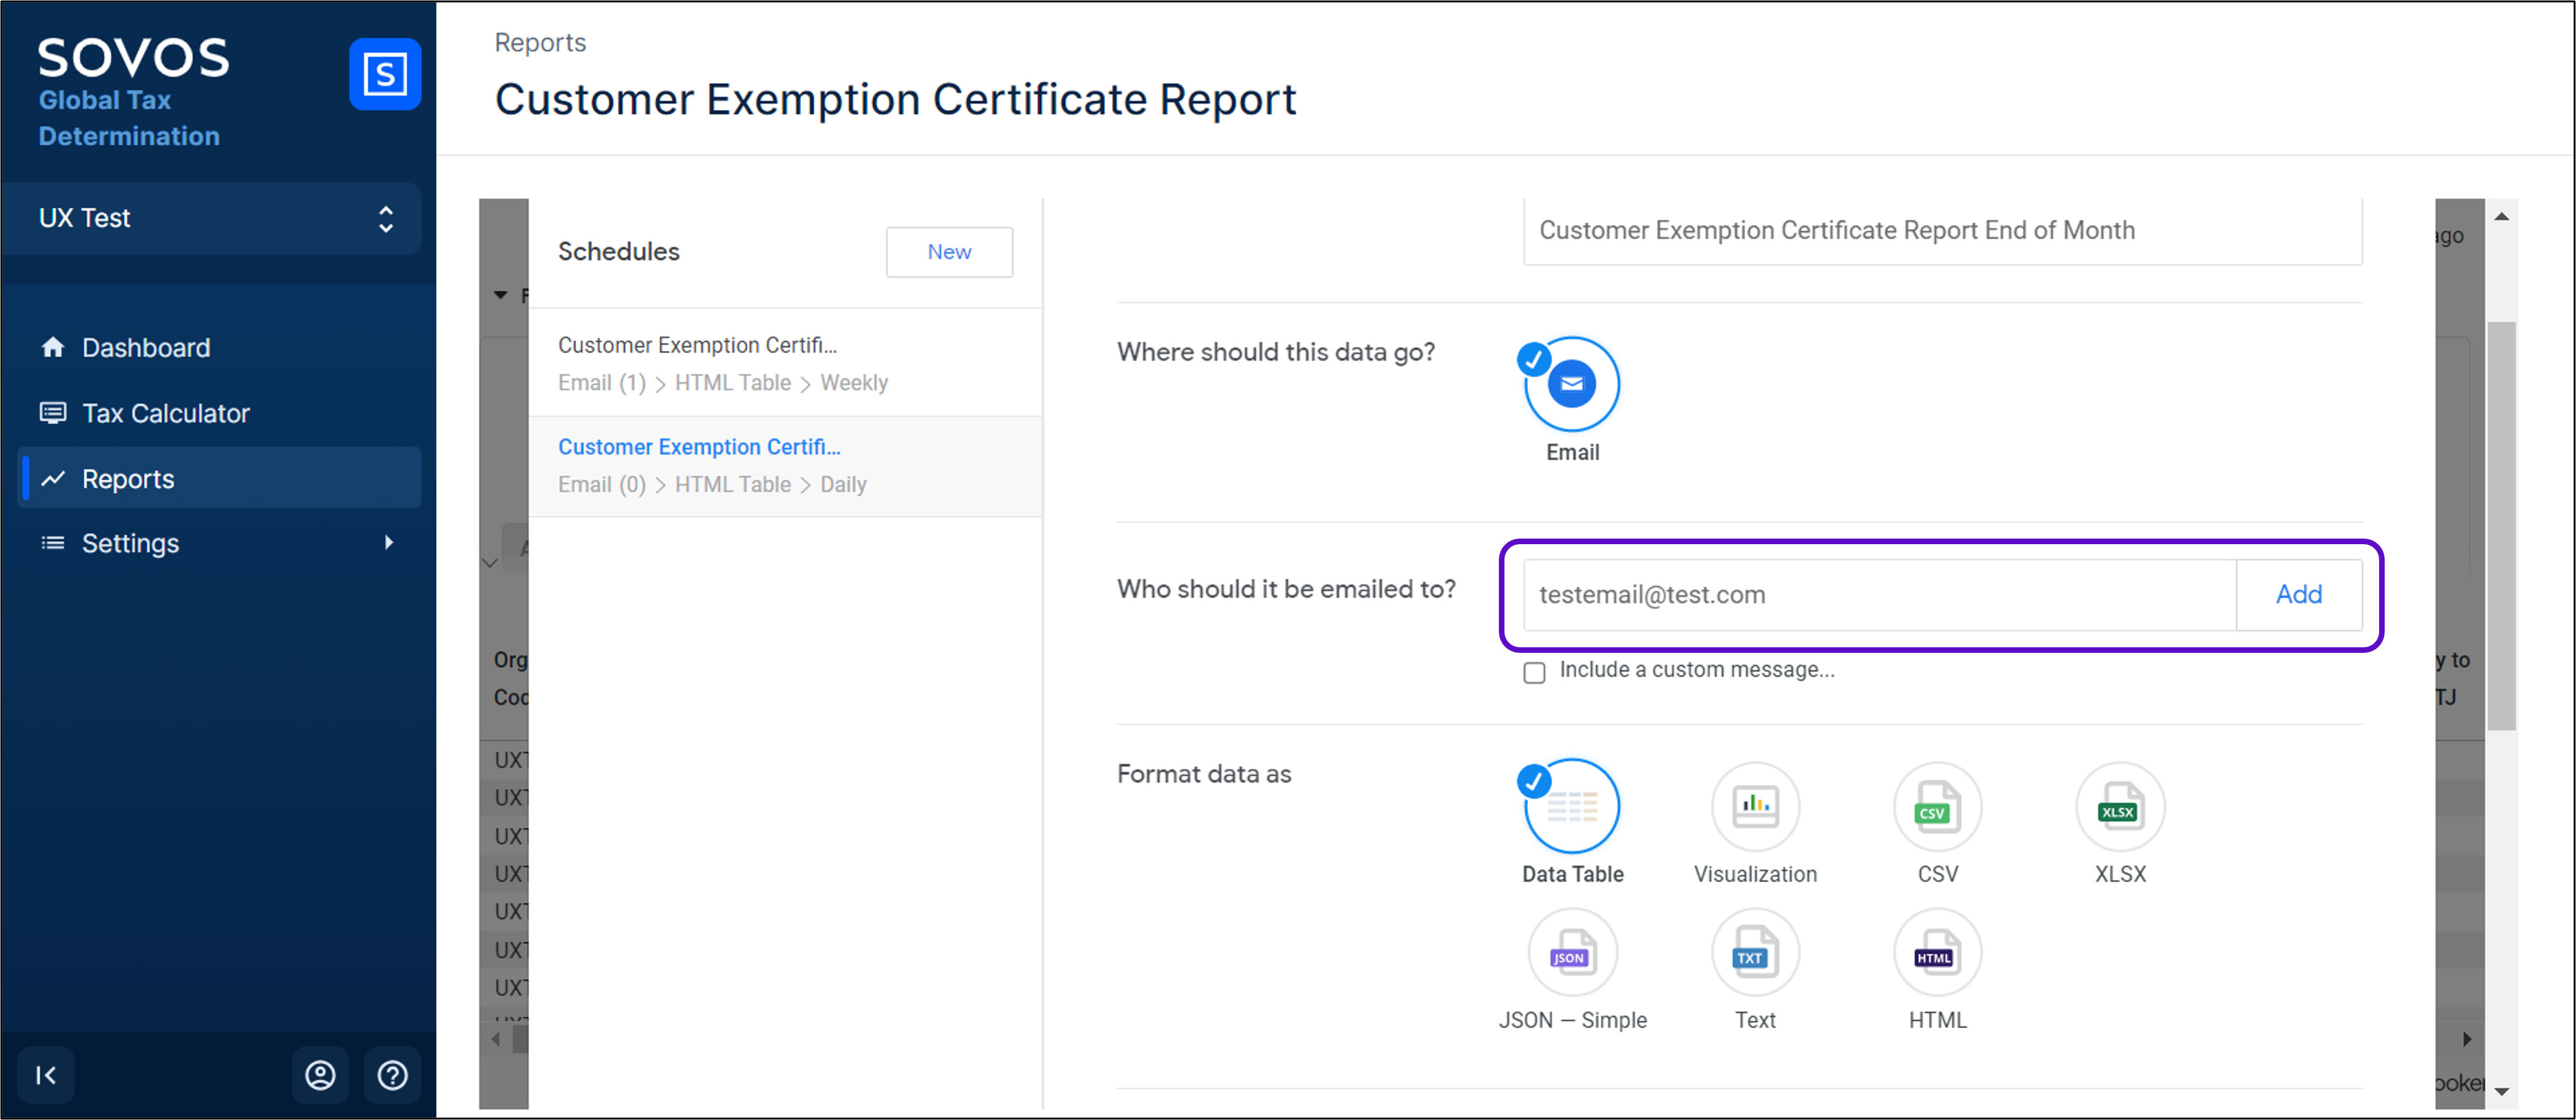Open the help question mark icon

coord(392,1075)
